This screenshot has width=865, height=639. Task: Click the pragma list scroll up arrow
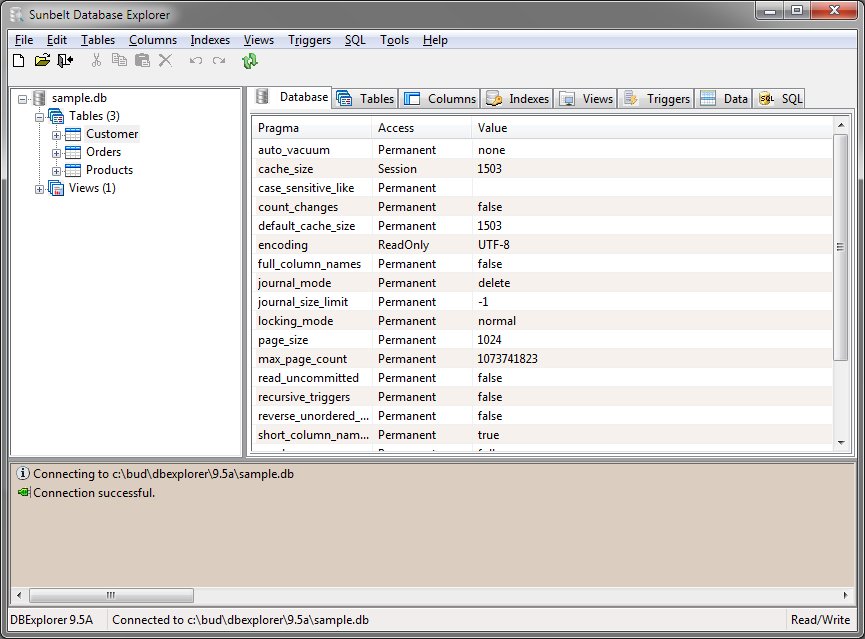click(x=841, y=125)
